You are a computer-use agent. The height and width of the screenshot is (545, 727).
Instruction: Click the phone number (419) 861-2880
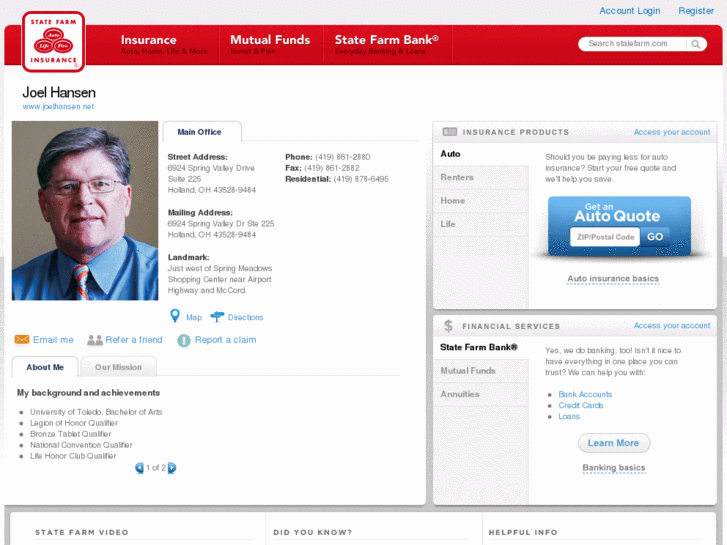[x=343, y=157]
